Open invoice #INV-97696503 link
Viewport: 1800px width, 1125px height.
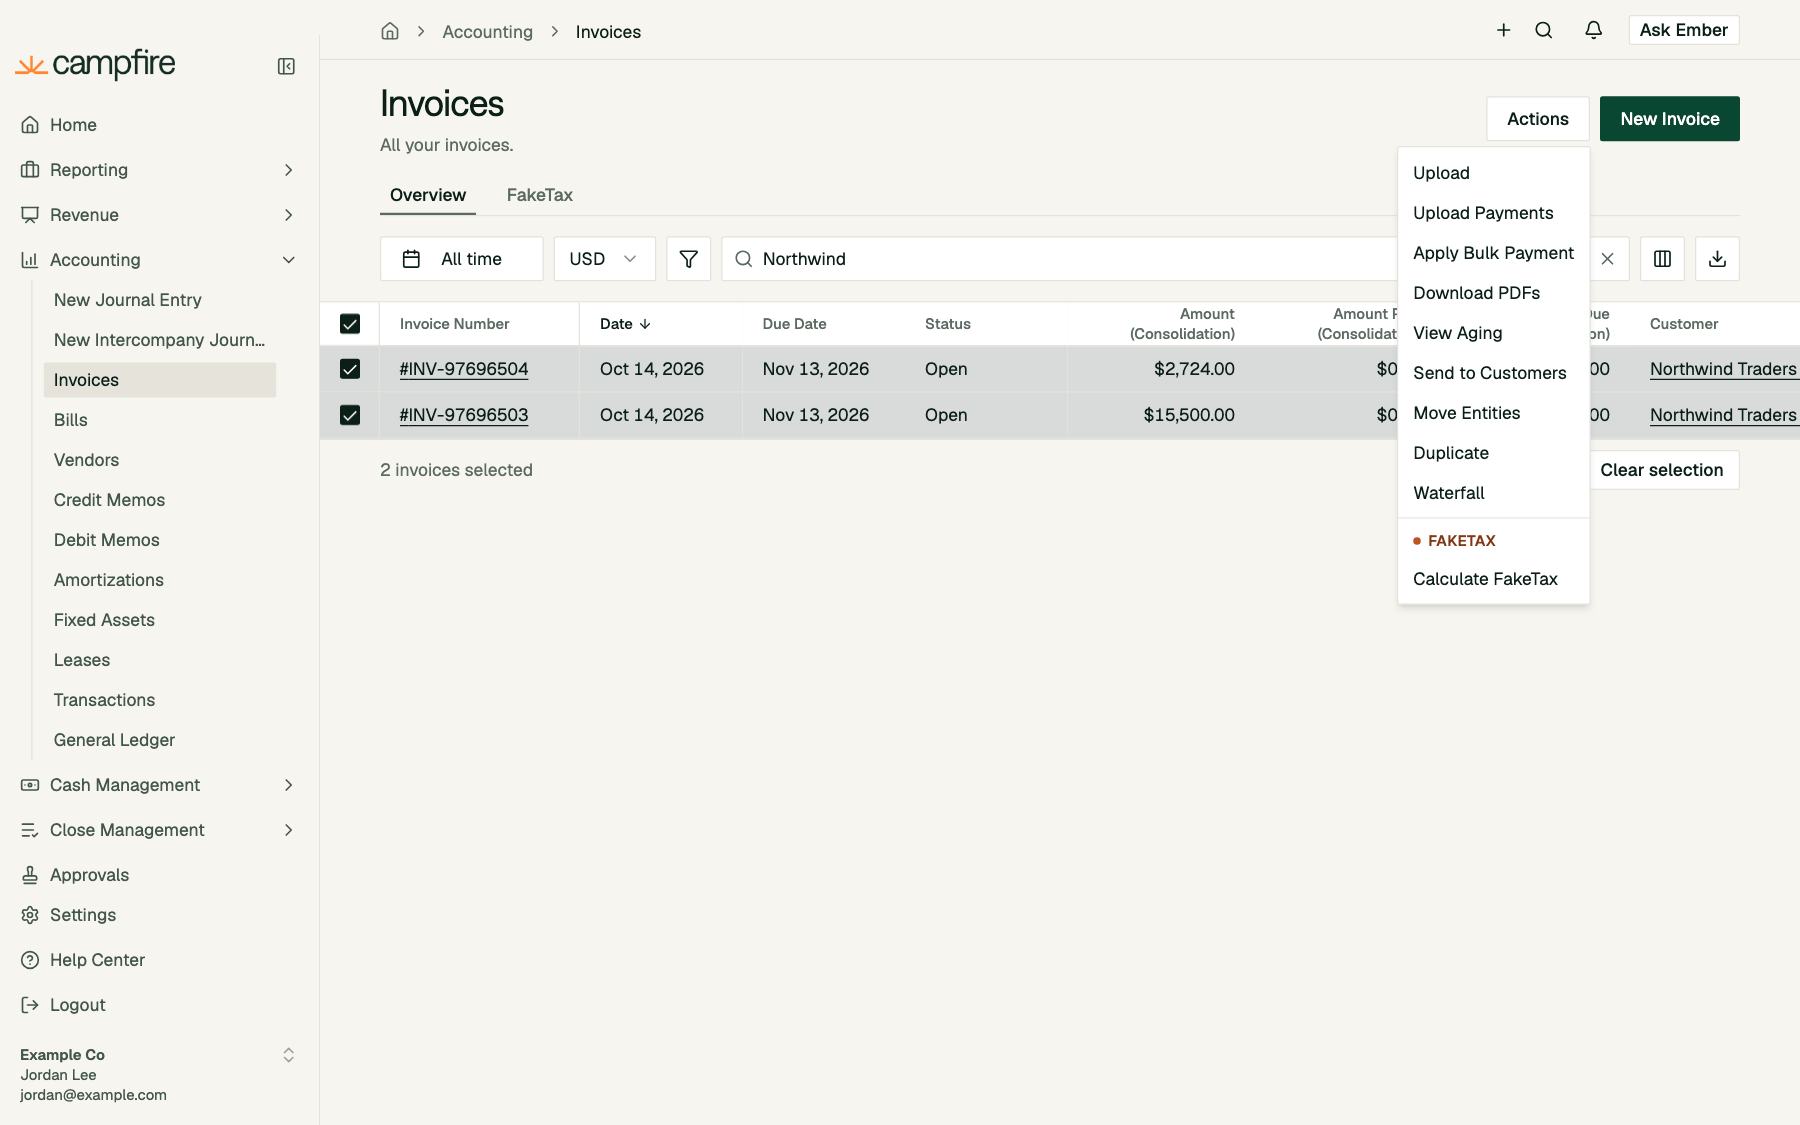point(464,415)
